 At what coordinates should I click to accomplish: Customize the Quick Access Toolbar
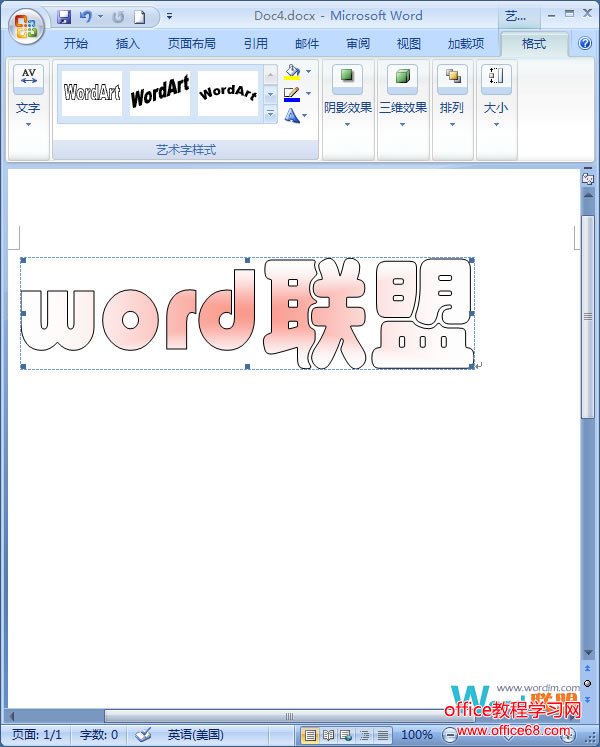(169, 17)
